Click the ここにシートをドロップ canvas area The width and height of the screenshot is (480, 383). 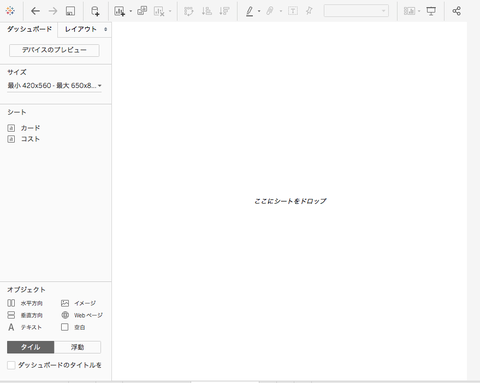(290, 201)
